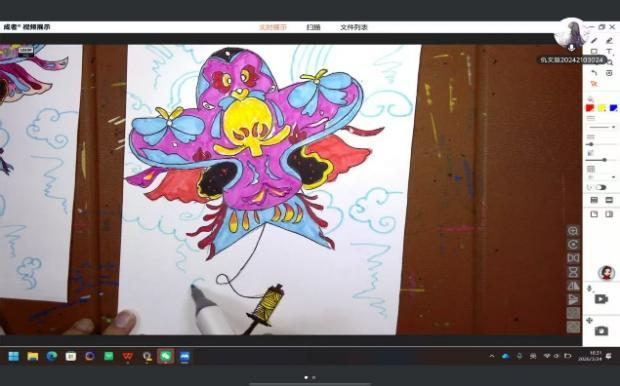Click the side-by-side compare layout icon
Viewport: 620px width, 386px height.
[609, 214]
